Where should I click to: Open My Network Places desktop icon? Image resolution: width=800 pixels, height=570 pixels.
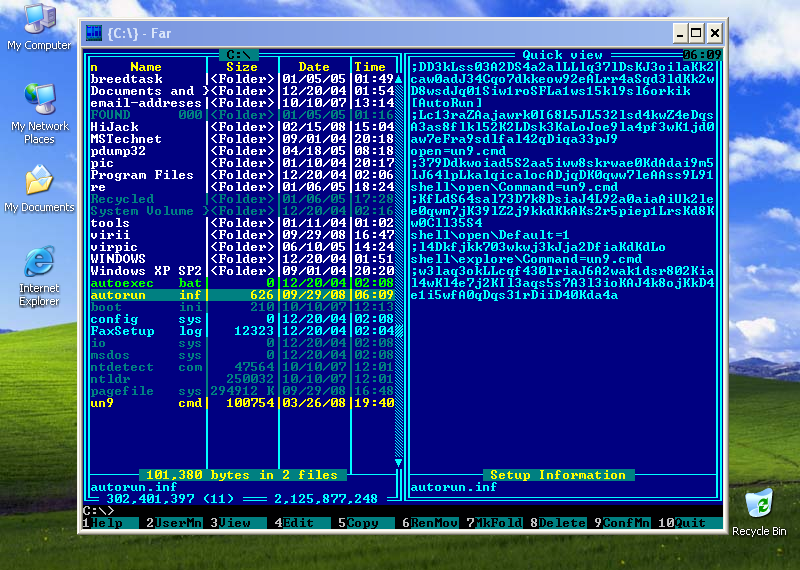39,113
